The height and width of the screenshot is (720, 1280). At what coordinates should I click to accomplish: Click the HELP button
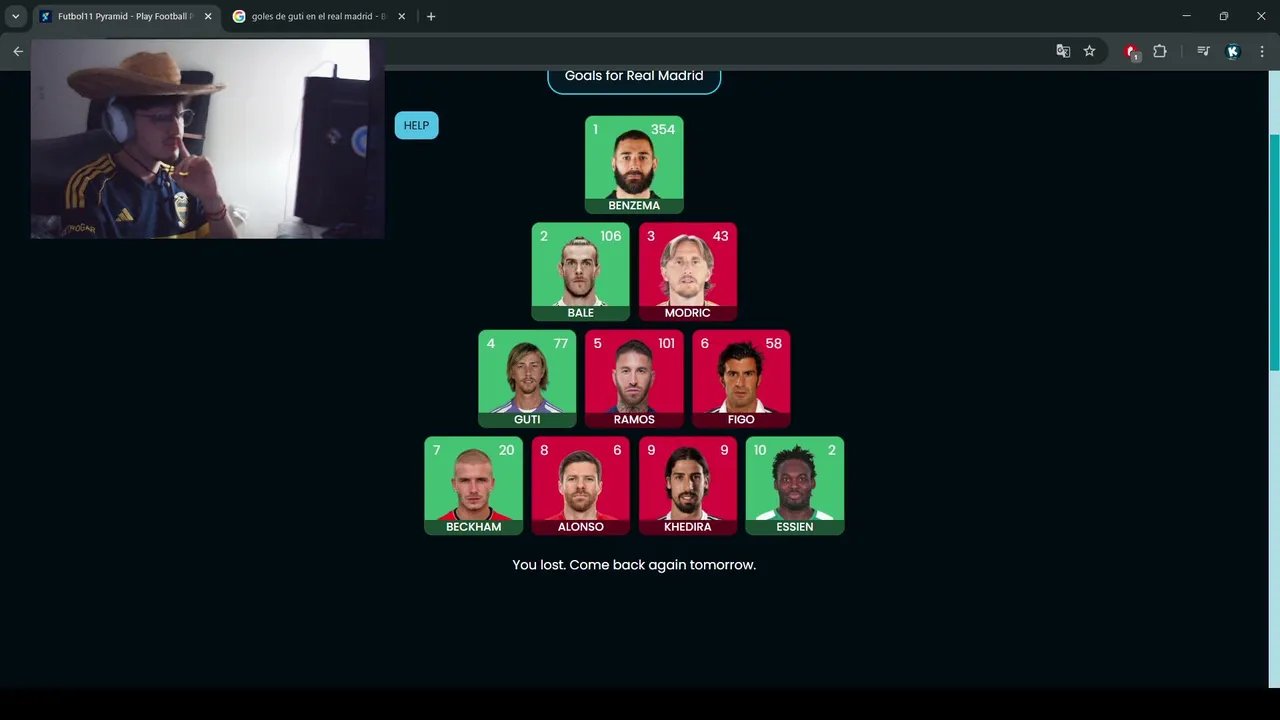(x=416, y=125)
